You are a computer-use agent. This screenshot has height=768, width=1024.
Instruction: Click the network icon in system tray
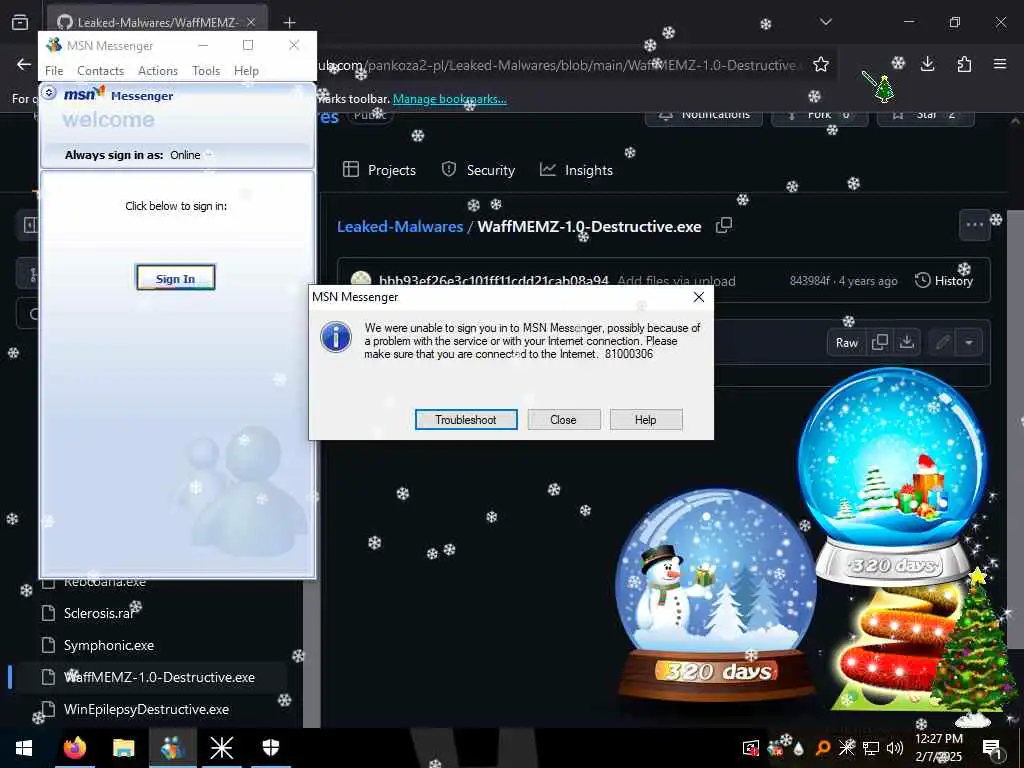pos(871,748)
